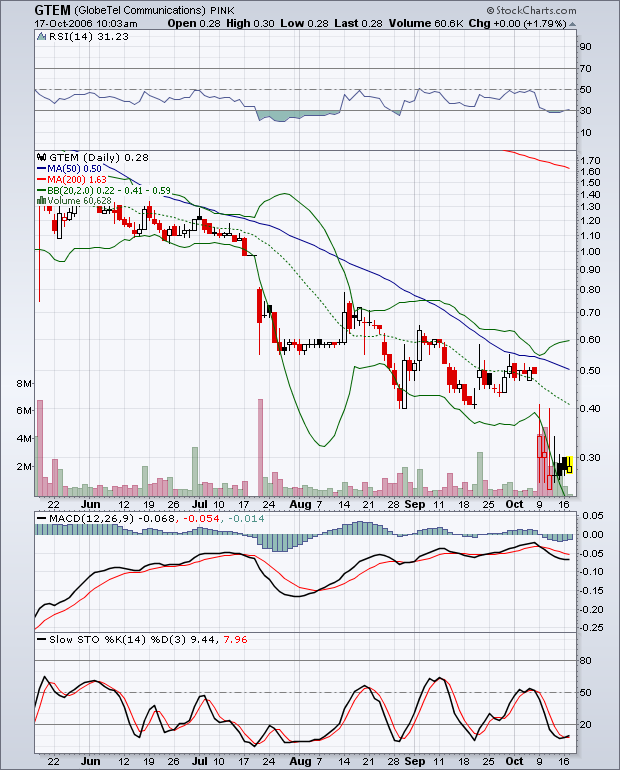This screenshot has height=770, width=620.
Task: Click the Oct label on the bottom date axis
Action: coord(514,761)
